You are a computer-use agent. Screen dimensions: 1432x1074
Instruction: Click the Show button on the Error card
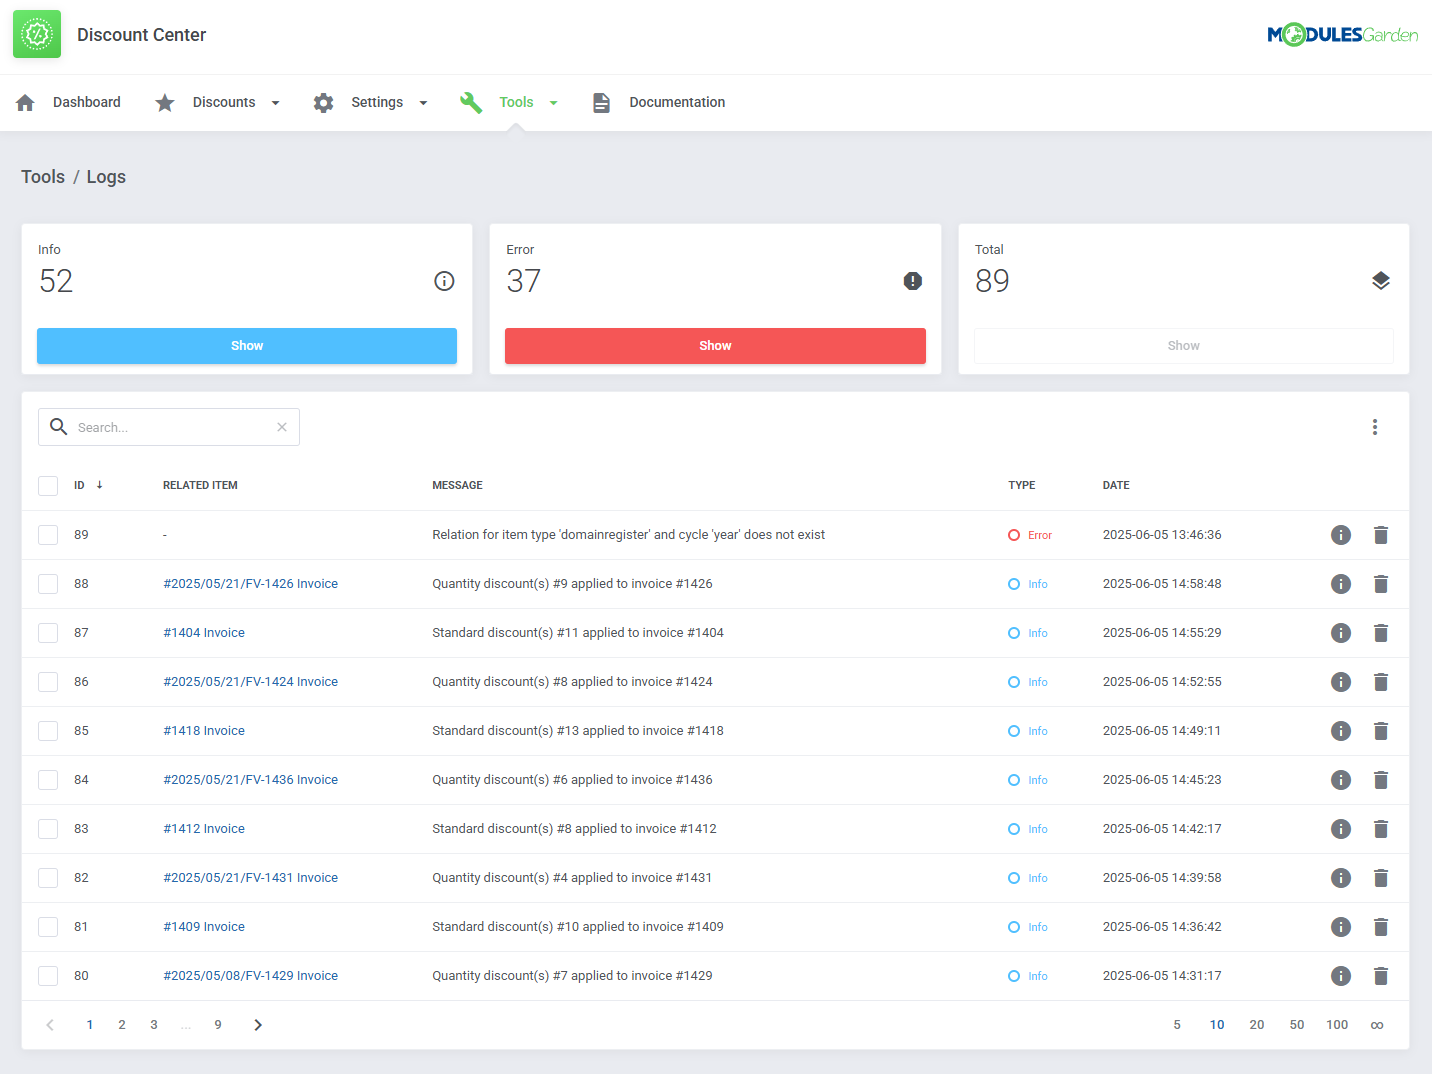click(x=714, y=345)
